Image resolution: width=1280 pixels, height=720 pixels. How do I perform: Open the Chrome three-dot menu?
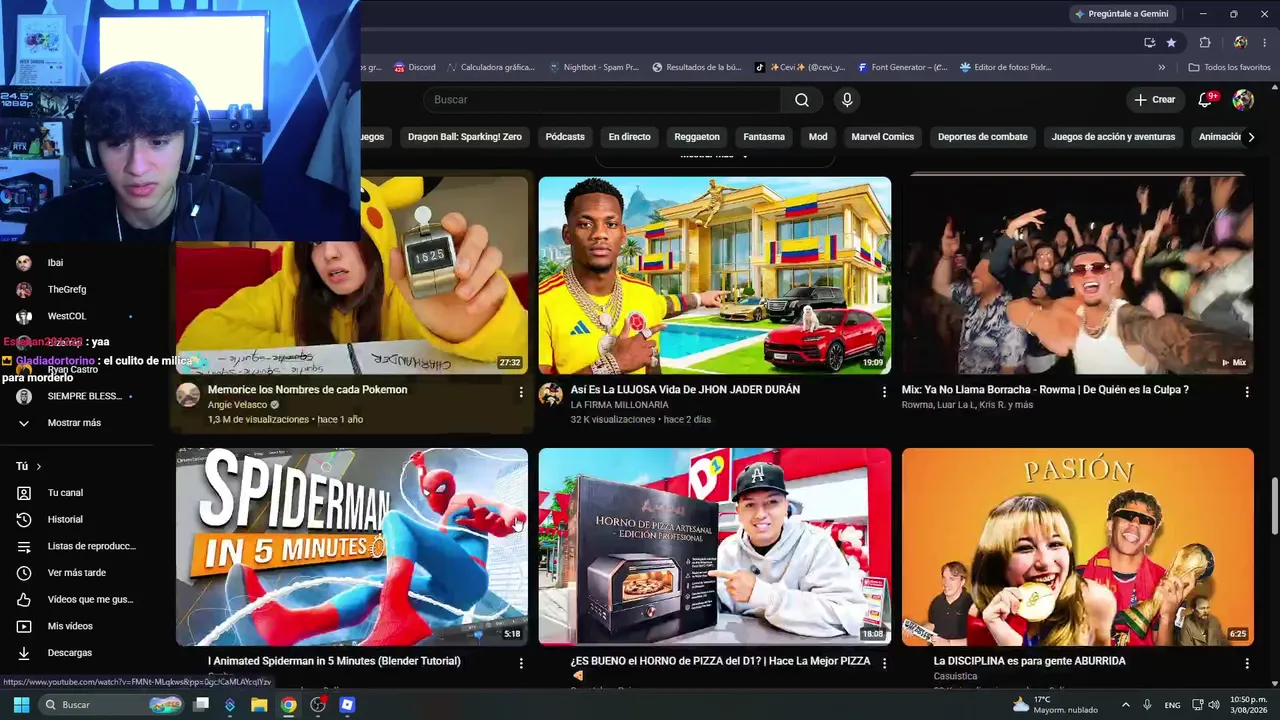(x=1263, y=42)
